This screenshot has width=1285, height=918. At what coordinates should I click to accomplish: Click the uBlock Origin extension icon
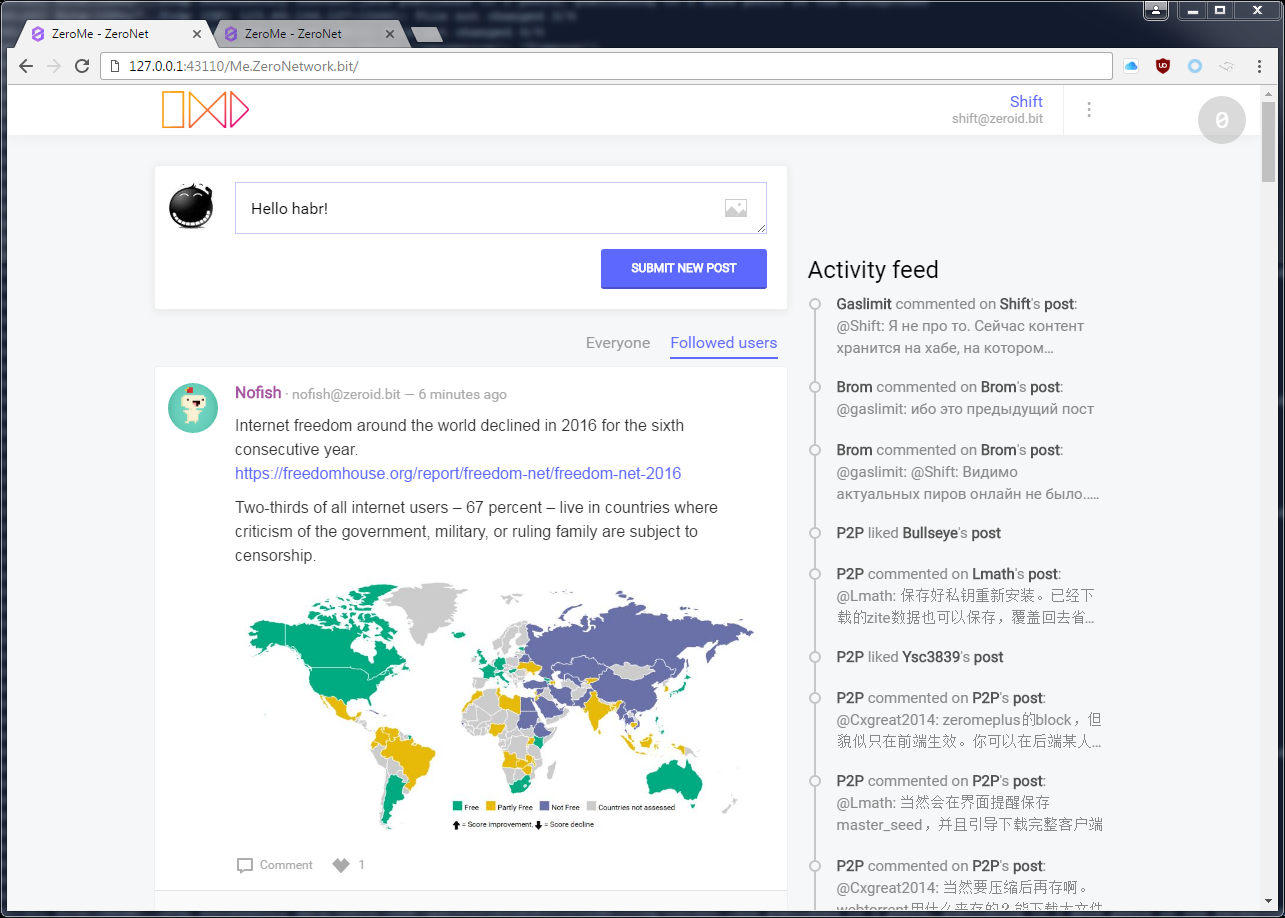pos(1163,66)
